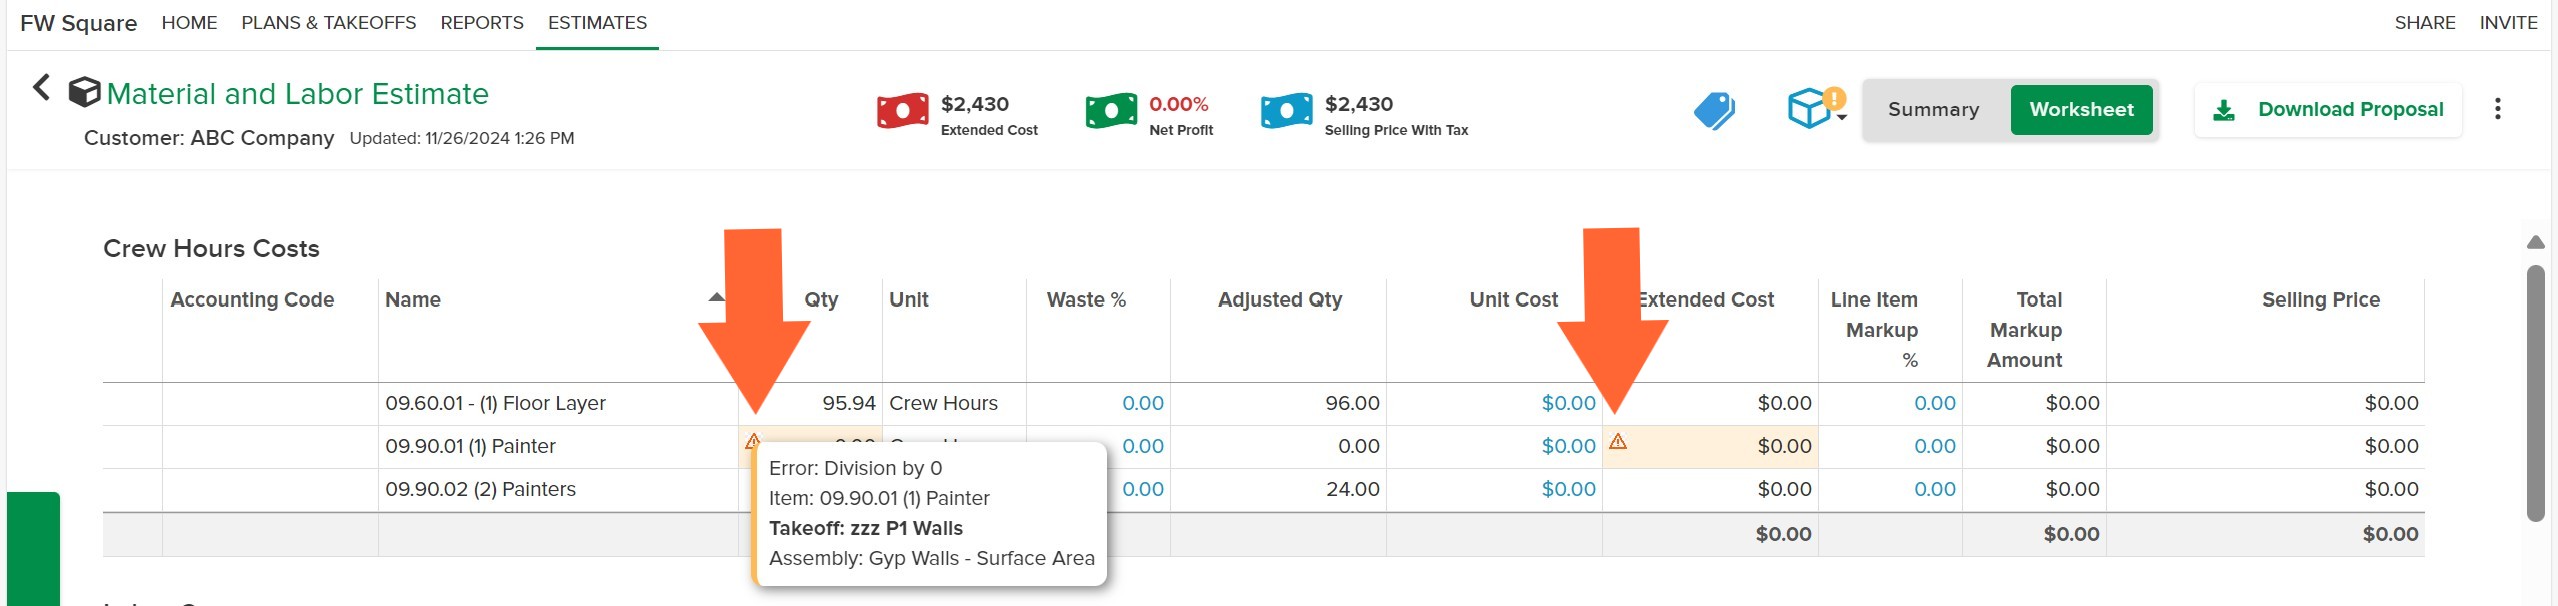Click the estimate cube icon beside title
Viewport: 2558px width, 606px height.
tap(84, 93)
